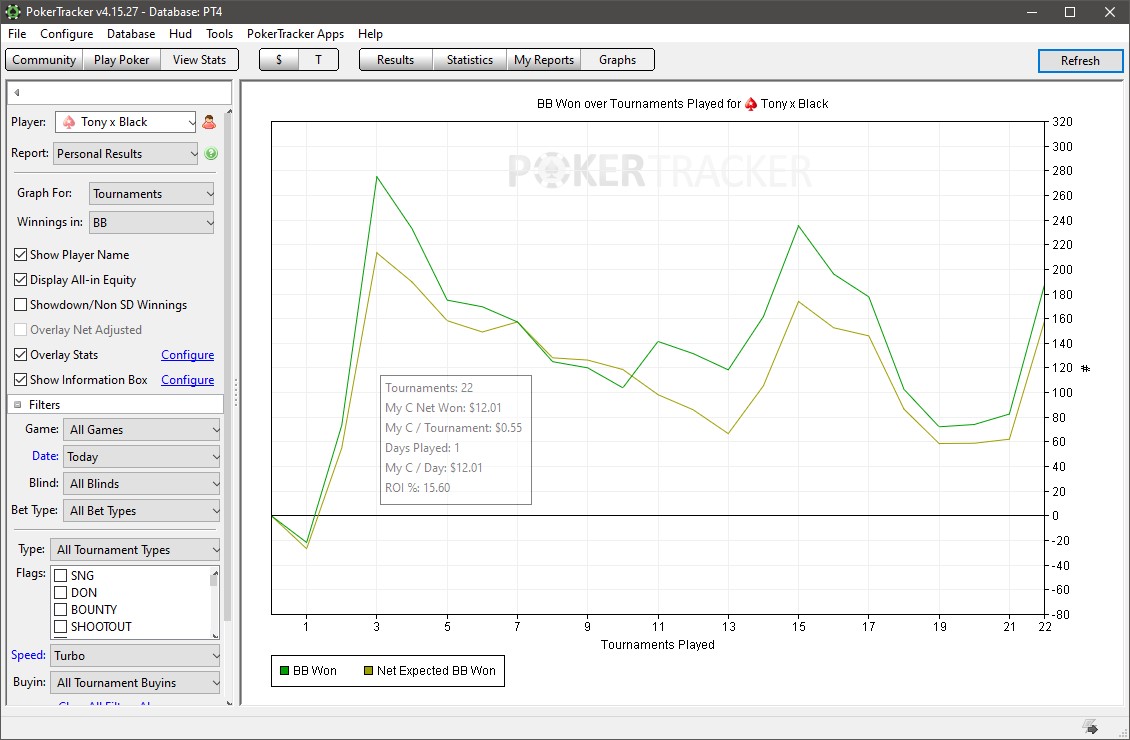Viewport: 1130px width, 740px height.
Task: Click the arrow icon in the status bar
Action: click(x=1090, y=726)
